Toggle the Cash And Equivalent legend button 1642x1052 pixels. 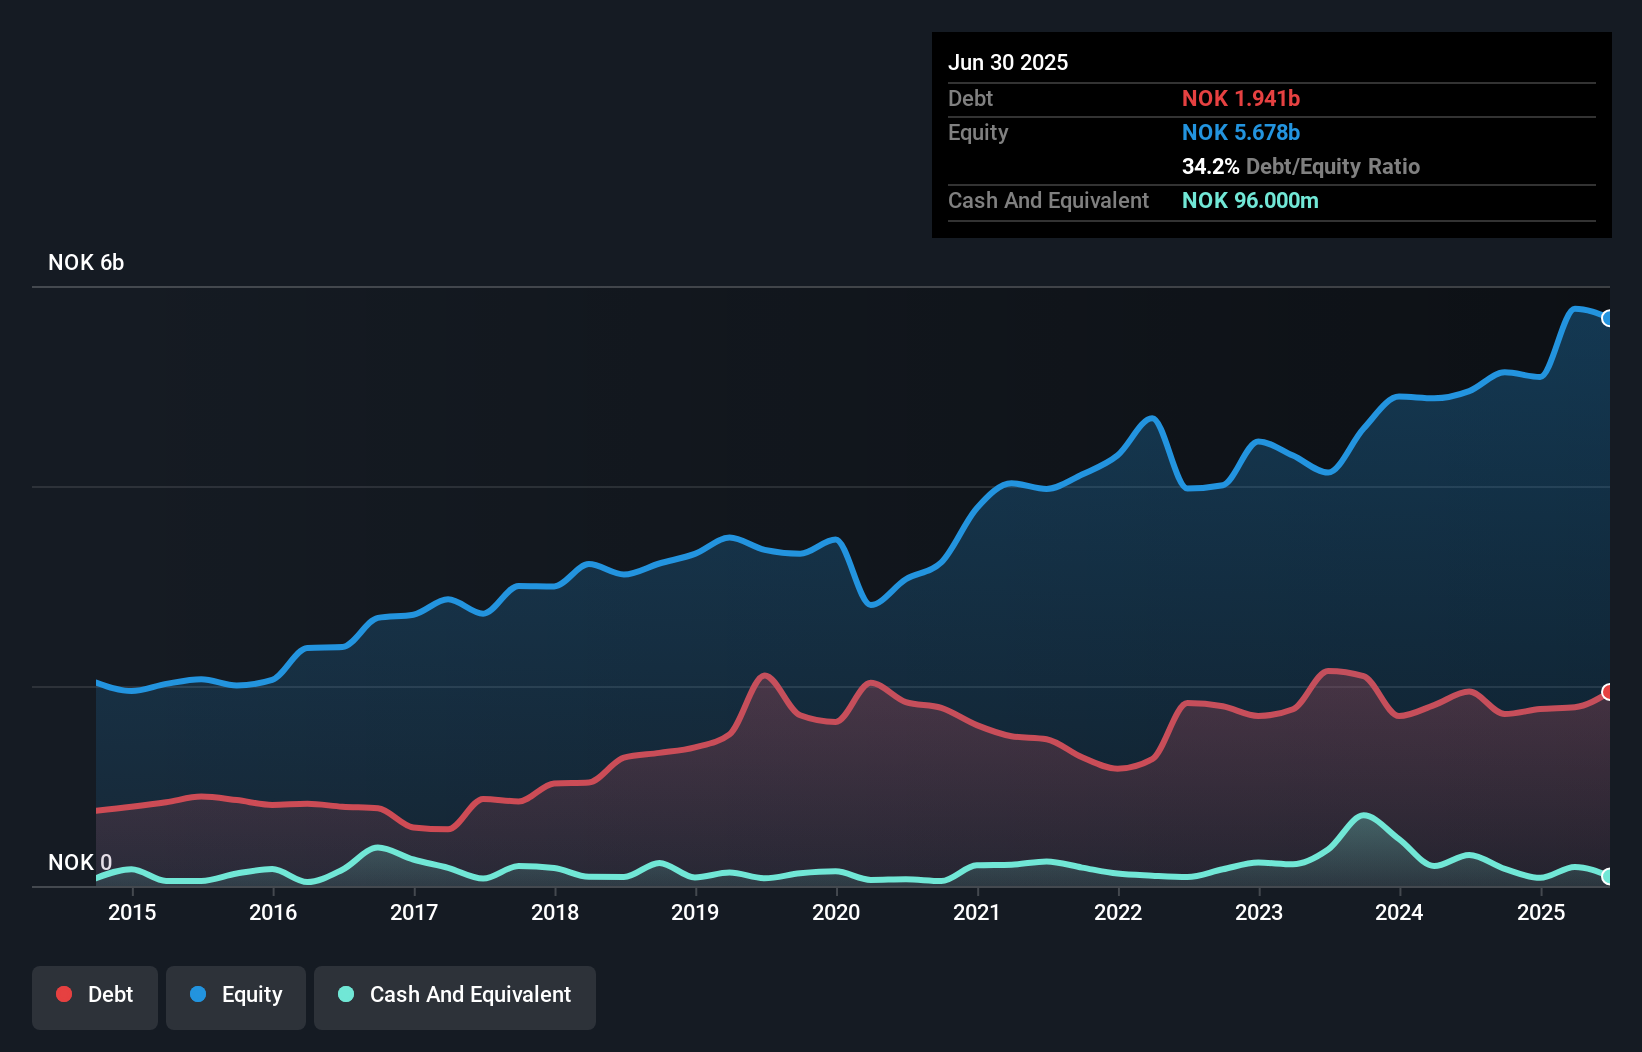[x=455, y=996]
